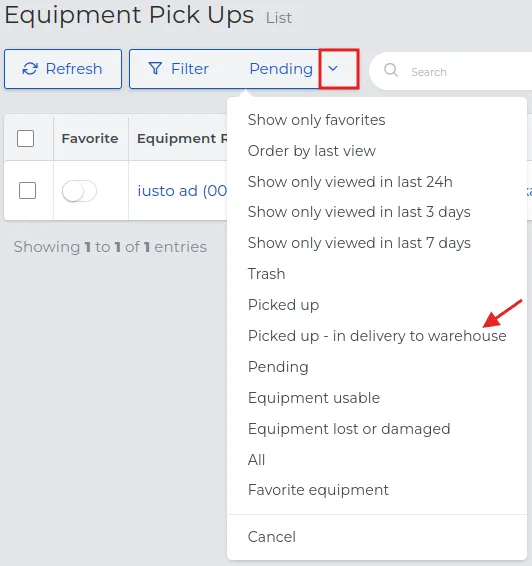Select the All filter option
The width and height of the screenshot is (532, 566).
[x=256, y=460]
